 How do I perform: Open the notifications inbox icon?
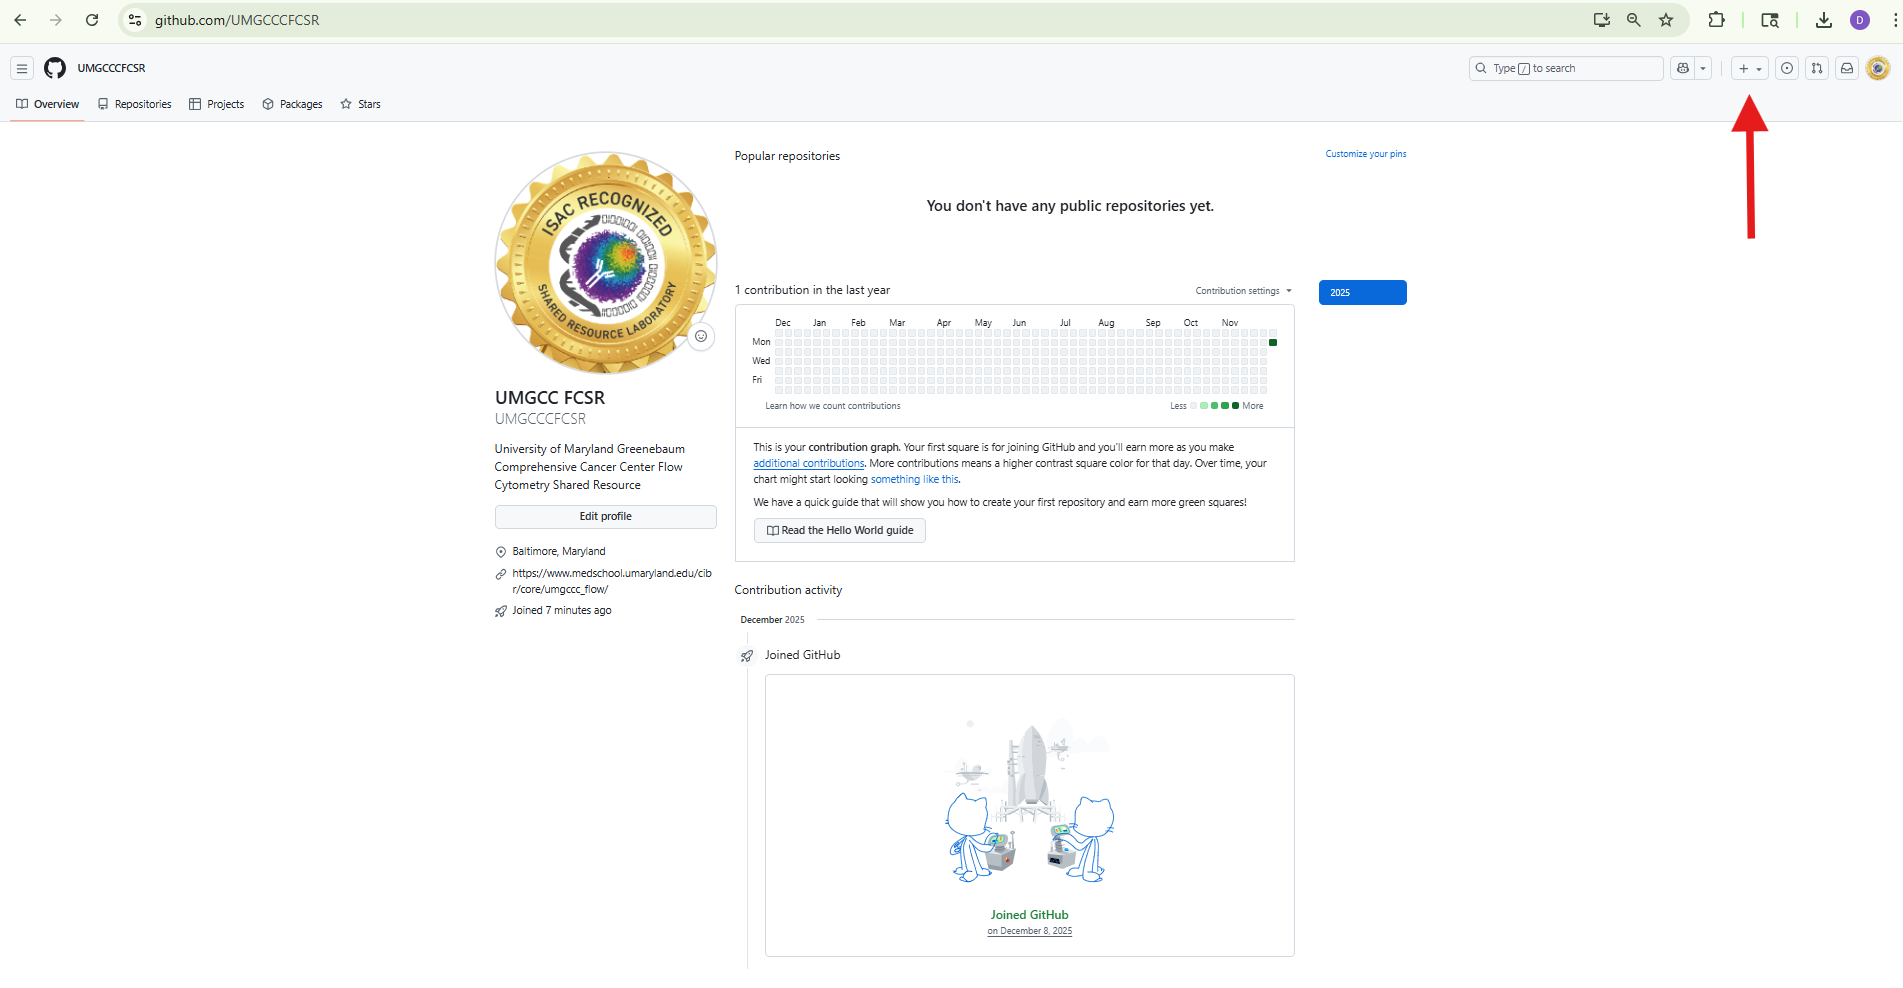coord(1847,68)
